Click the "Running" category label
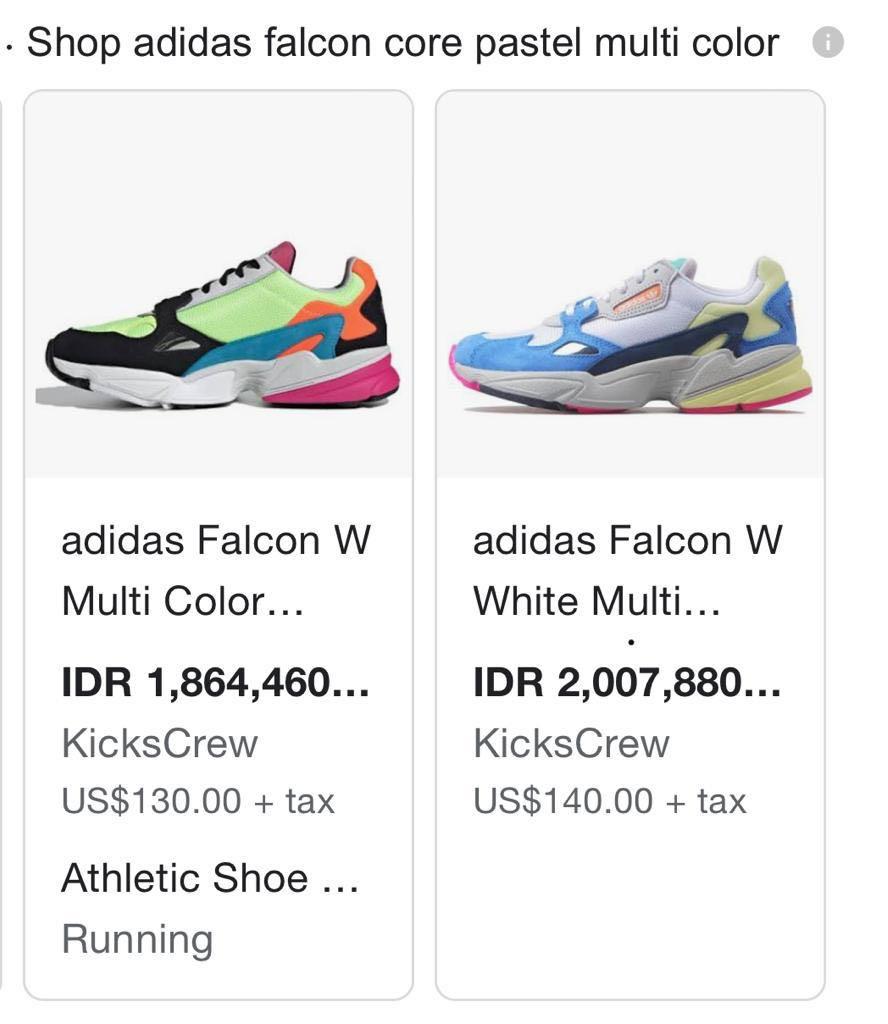Image resolution: width=888 pixels, height=1024 pixels. point(137,940)
